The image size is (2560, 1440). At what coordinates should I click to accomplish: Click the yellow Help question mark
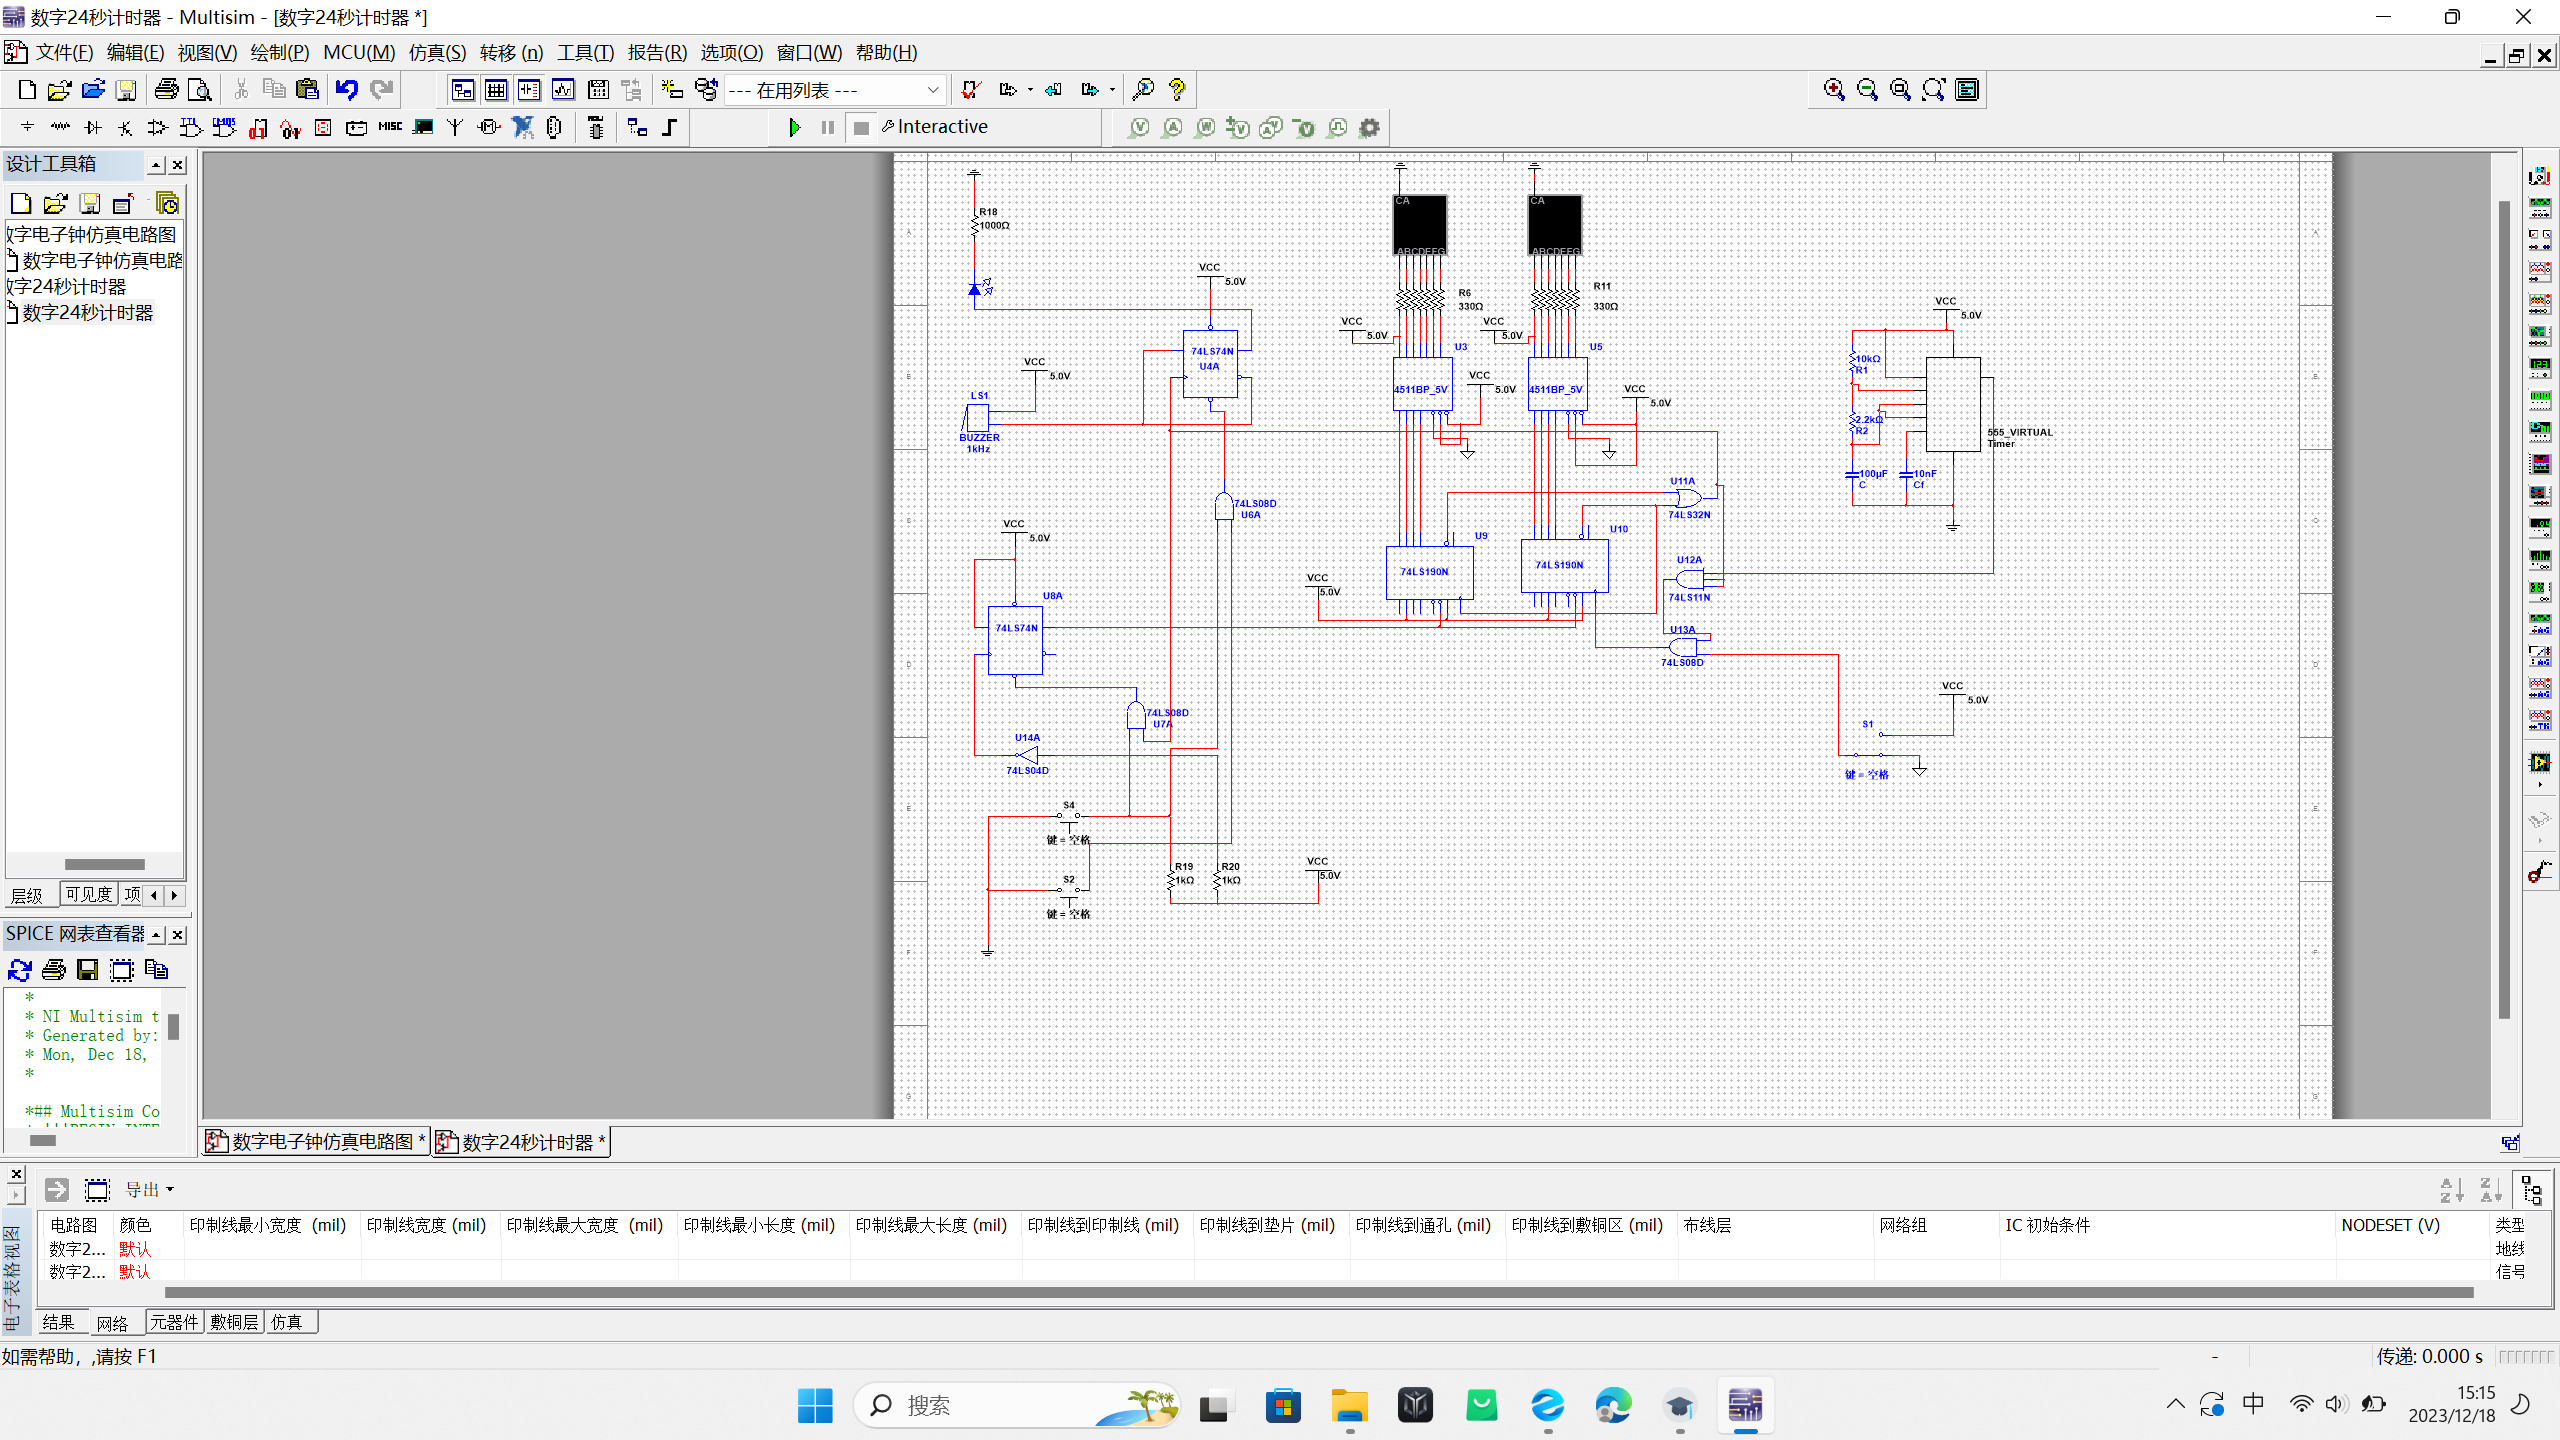[x=1177, y=90]
